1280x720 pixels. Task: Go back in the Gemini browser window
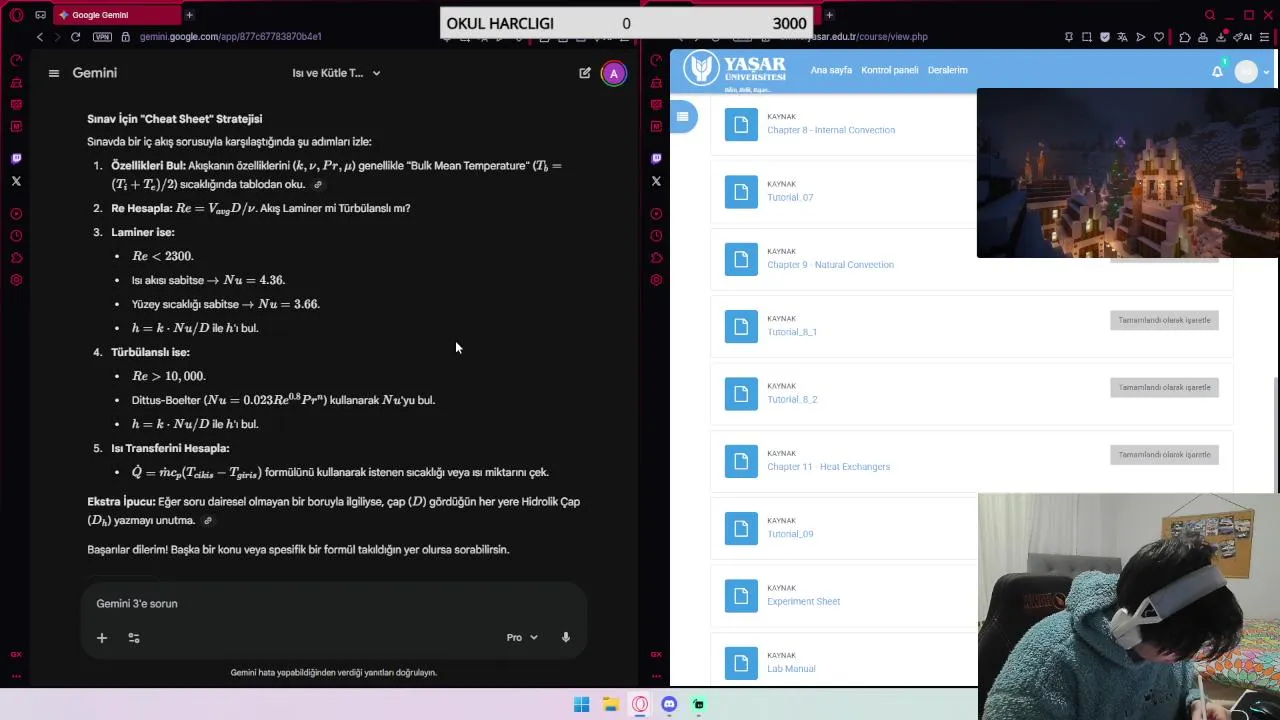(40, 37)
